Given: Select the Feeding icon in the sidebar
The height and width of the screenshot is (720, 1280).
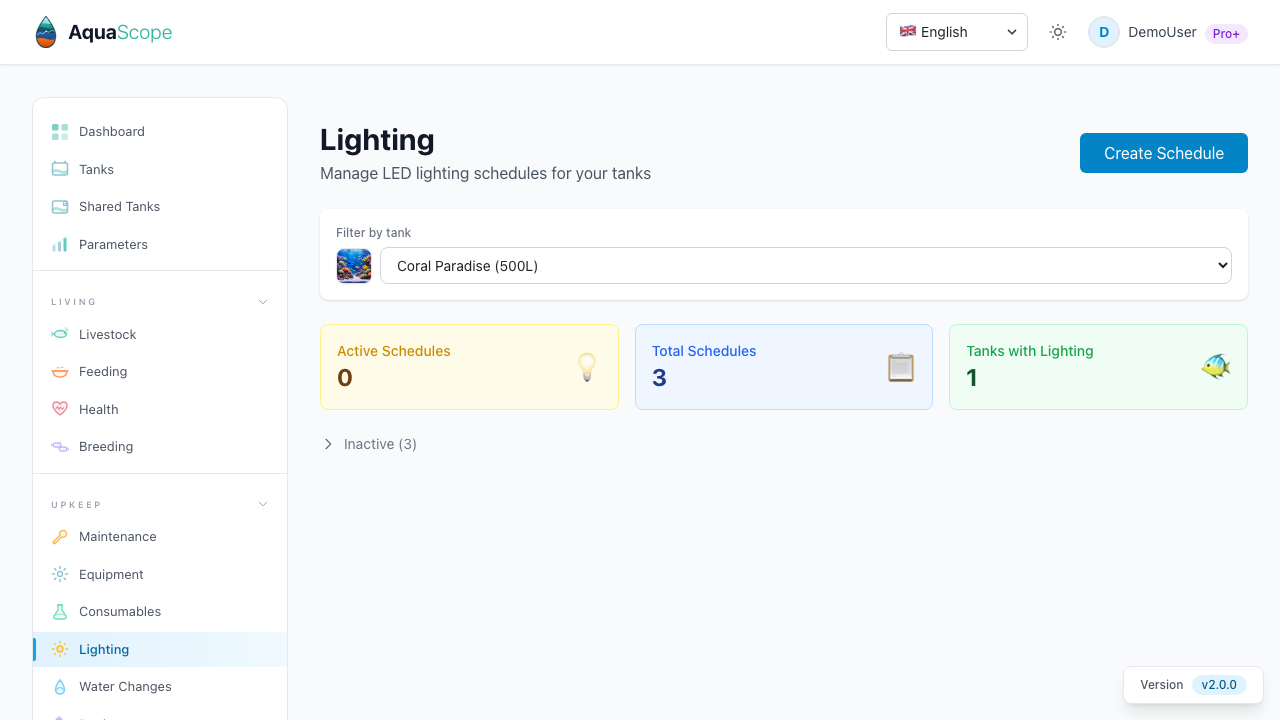Looking at the screenshot, I should [60, 371].
